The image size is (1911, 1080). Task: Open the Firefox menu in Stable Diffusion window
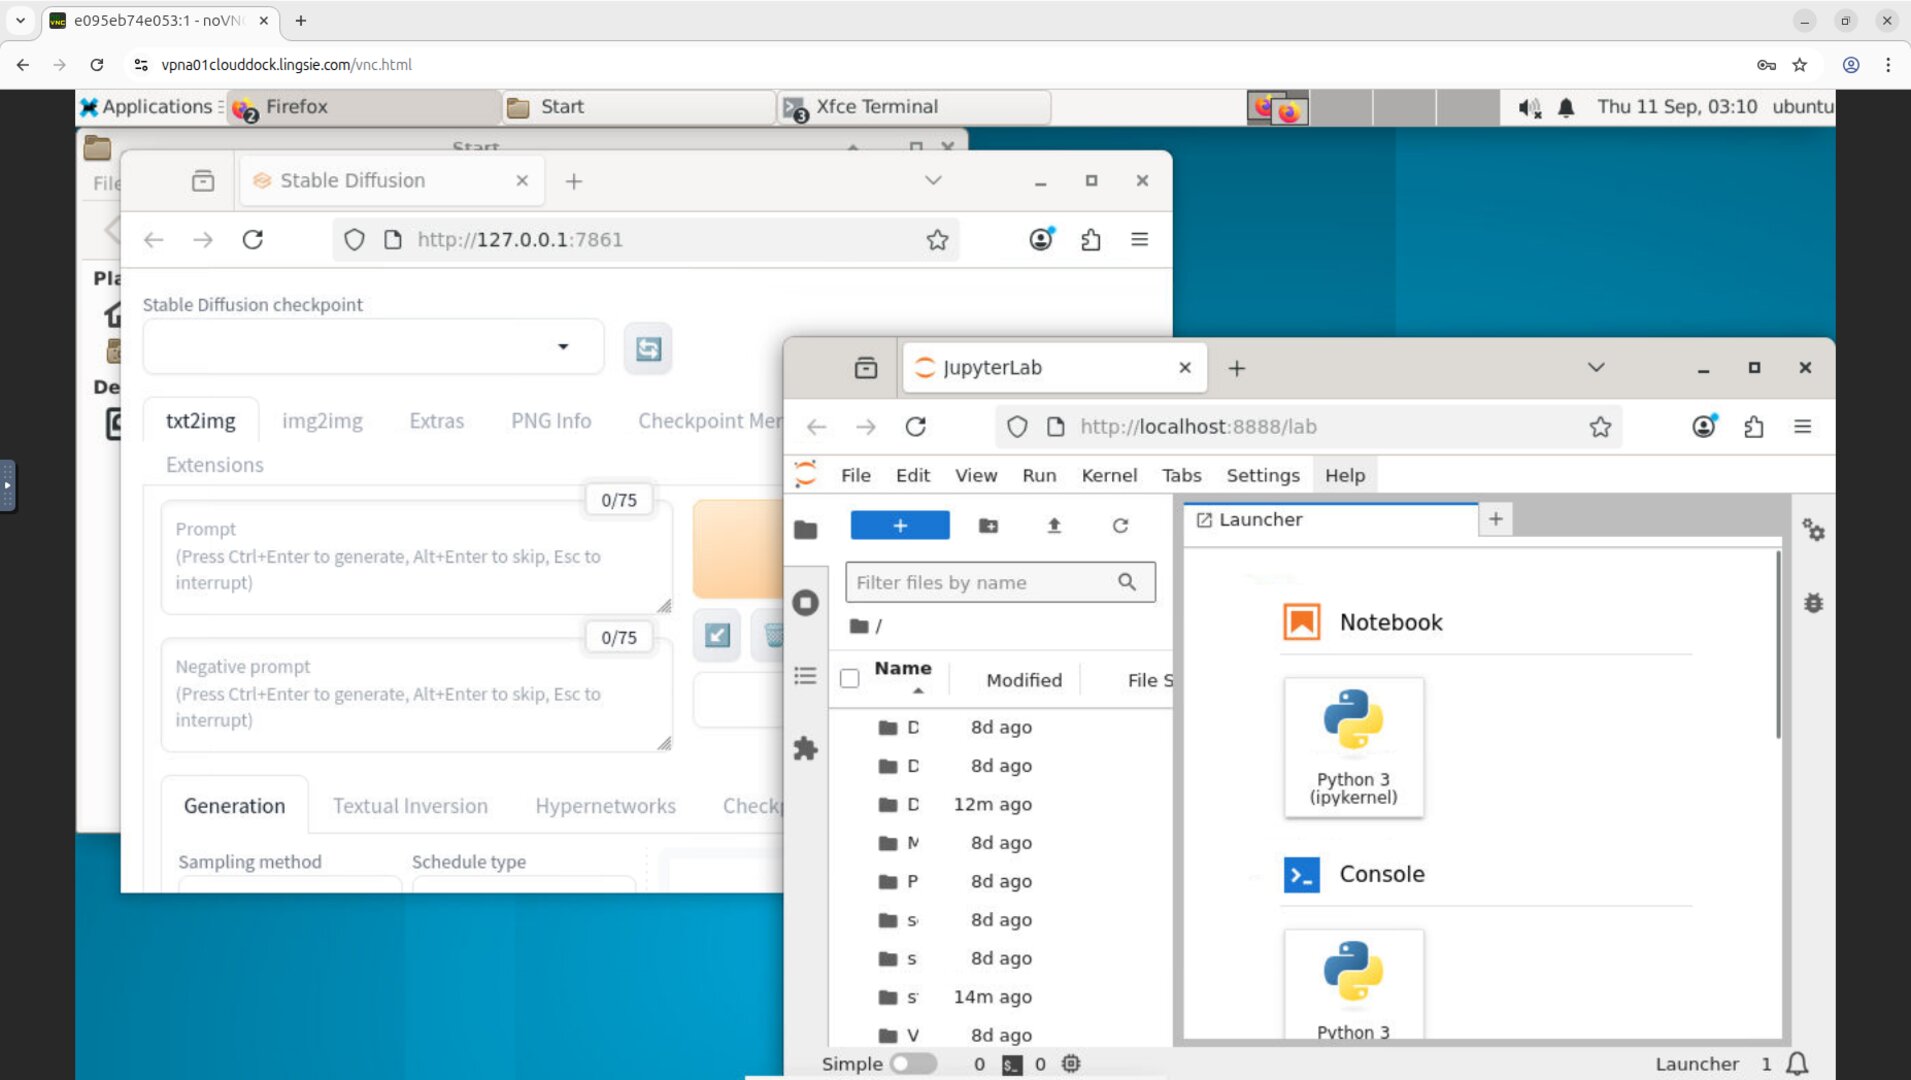coord(1139,239)
